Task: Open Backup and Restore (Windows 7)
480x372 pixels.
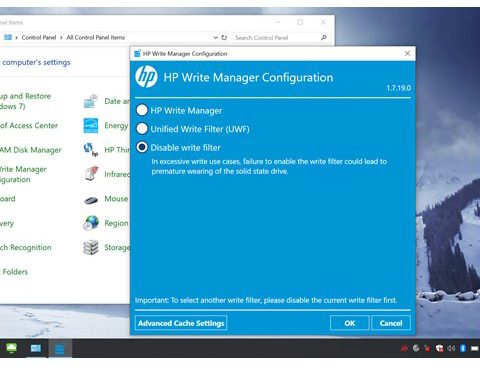Action: (25, 101)
